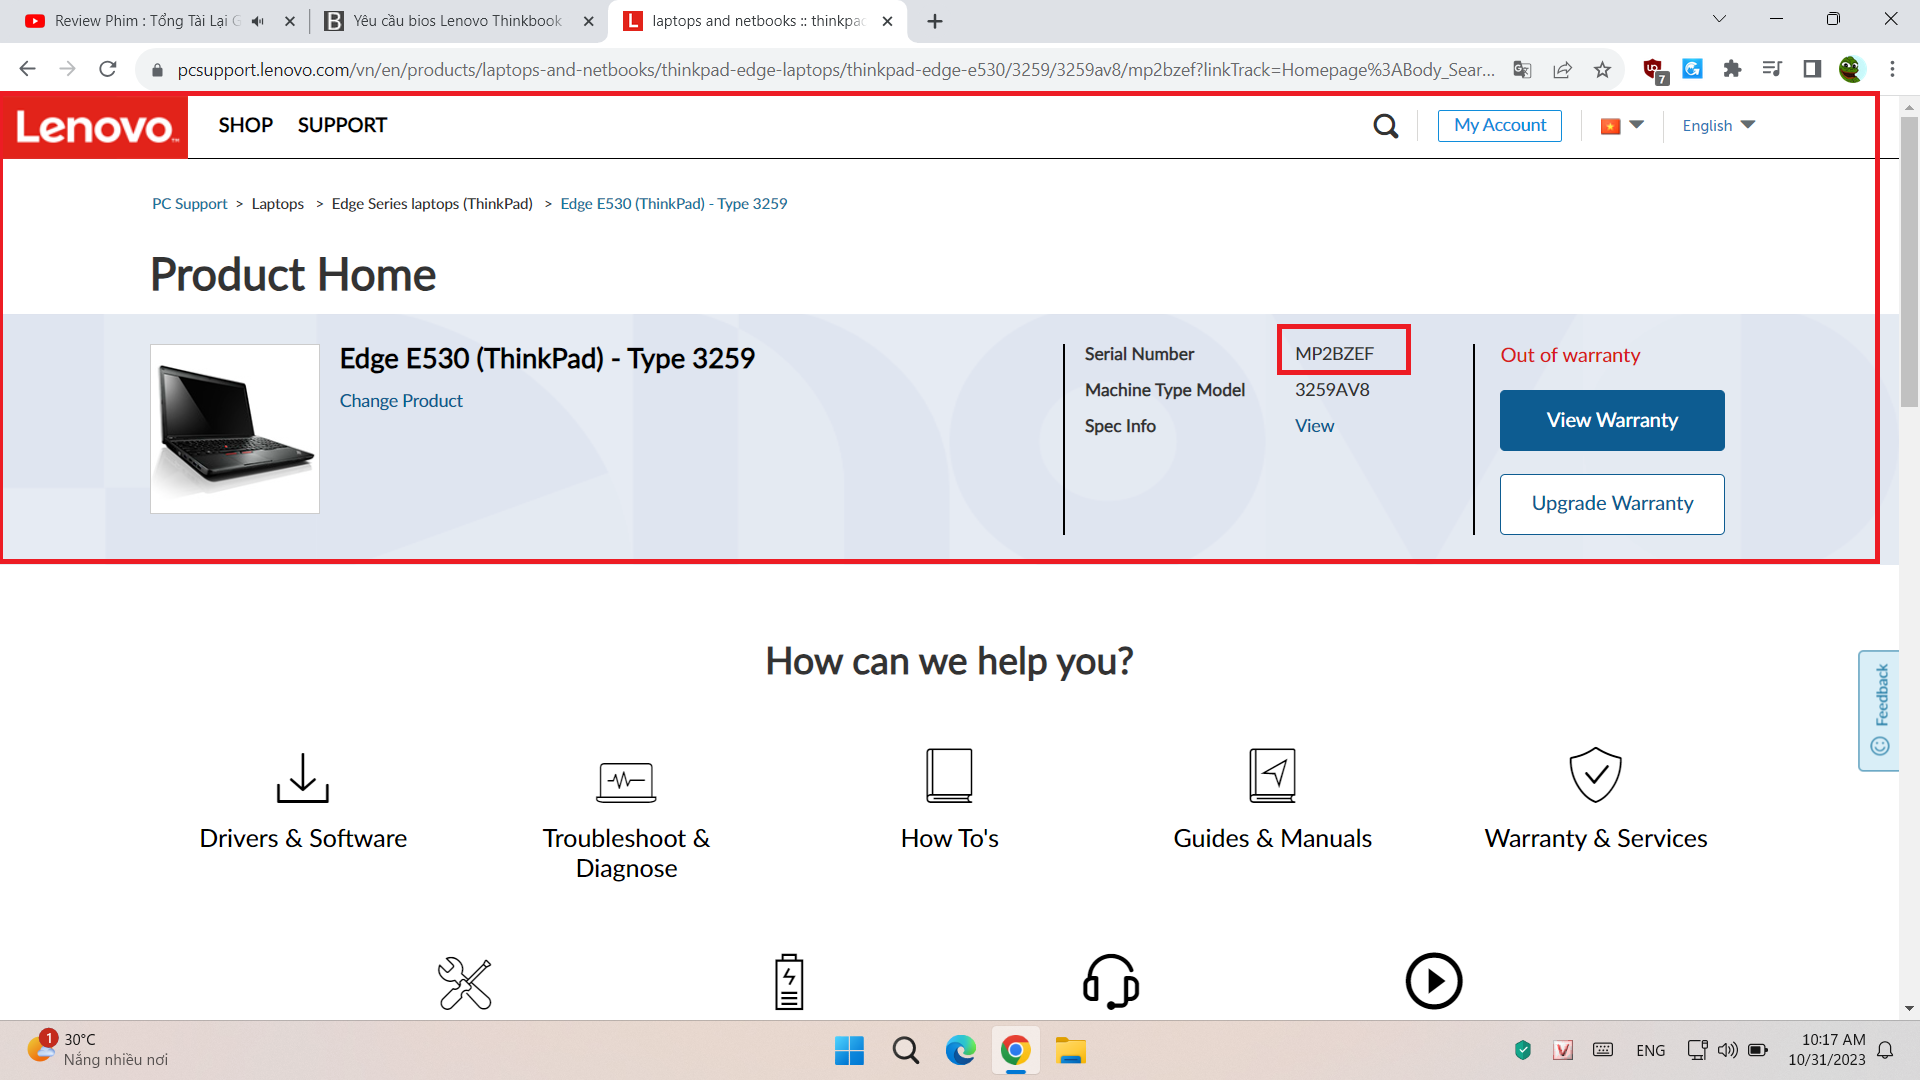Click the View Warranty button
The height and width of the screenshot is (1080, 1920).
coord(1611,421)
